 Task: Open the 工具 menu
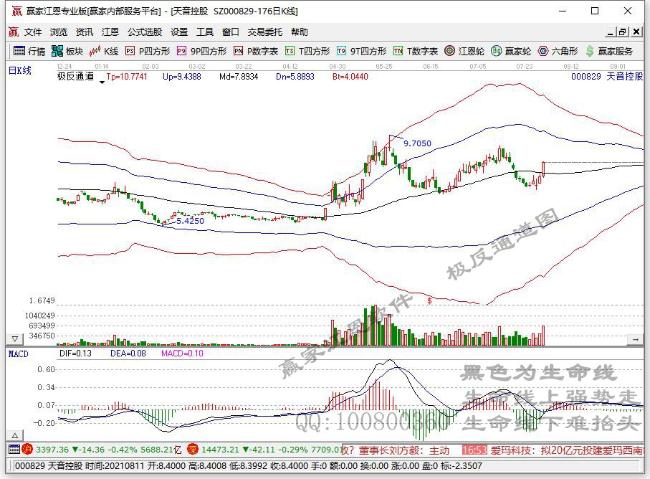tap(205, 32)
